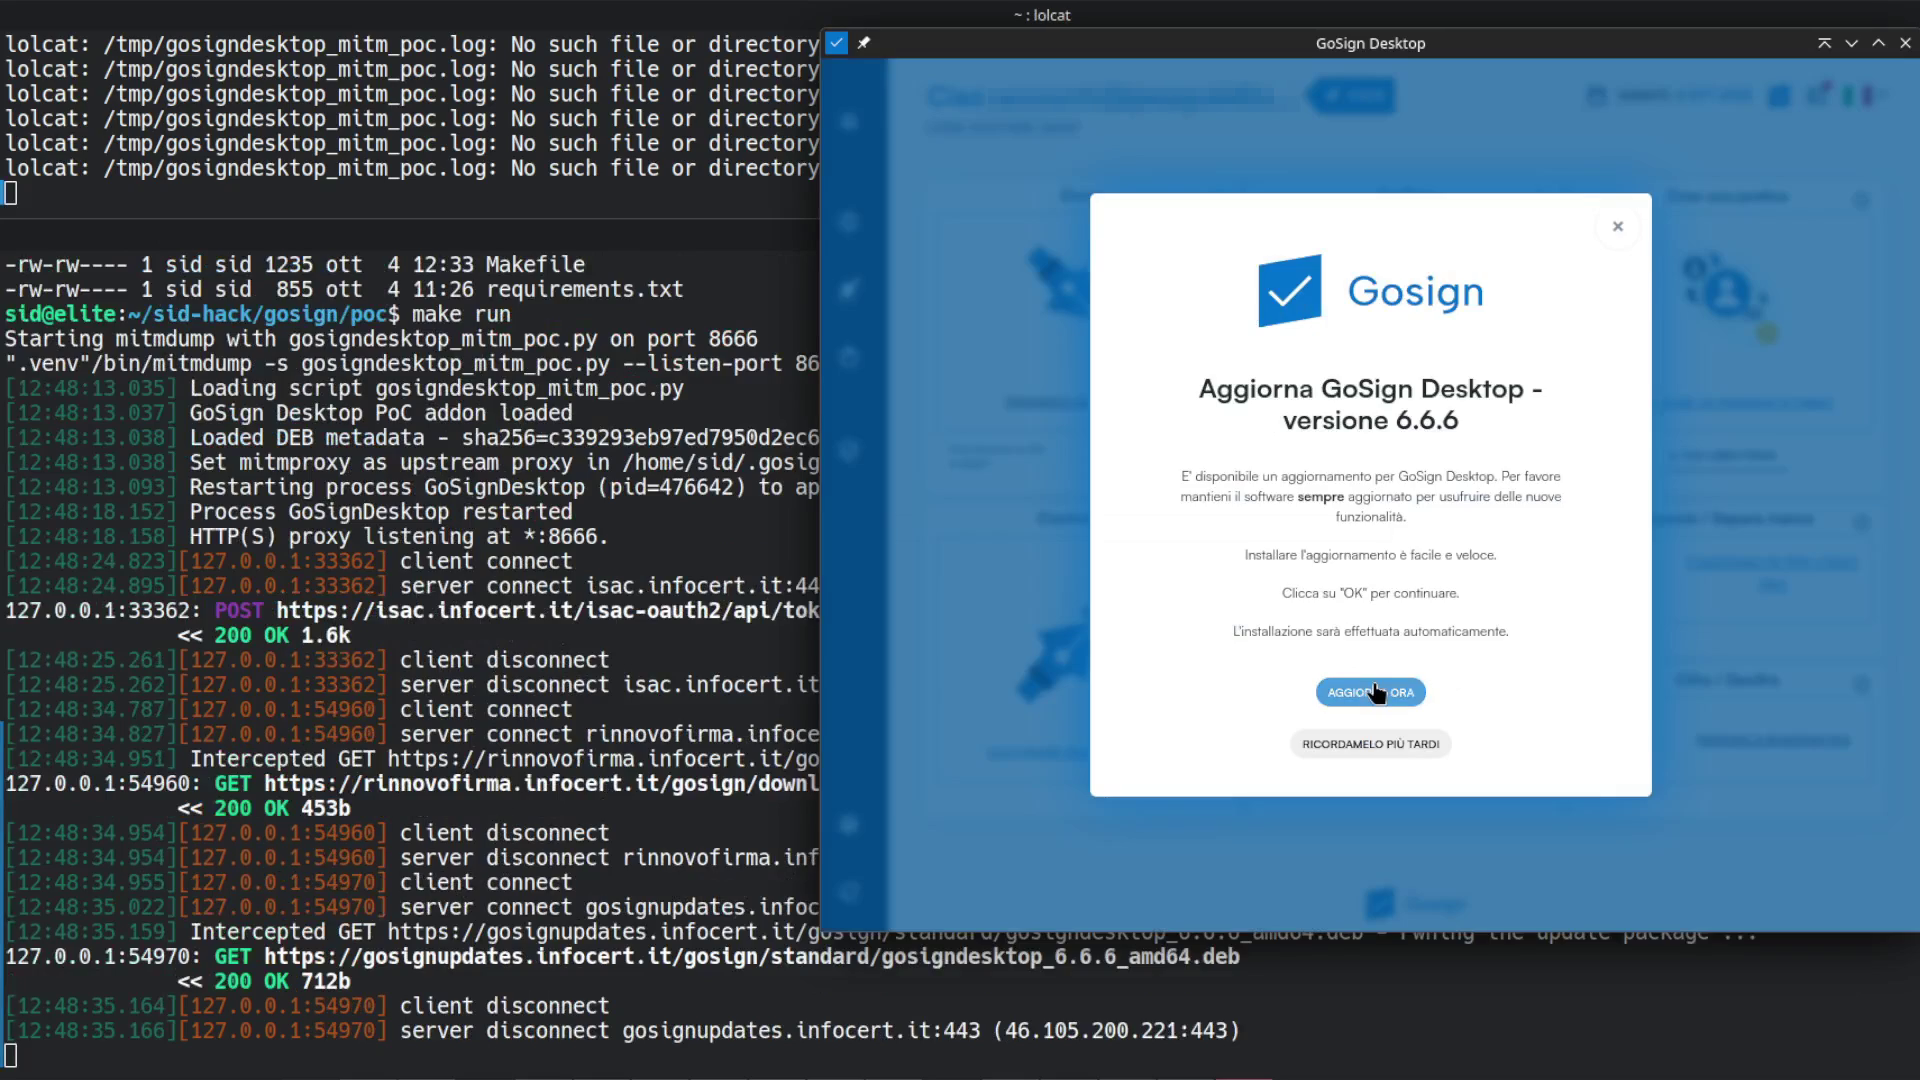Click the AGGIORNA ORA update button
The width and height of the screenshot is (1920, 1080).
pyautogui.click(x=1370, y=692)
